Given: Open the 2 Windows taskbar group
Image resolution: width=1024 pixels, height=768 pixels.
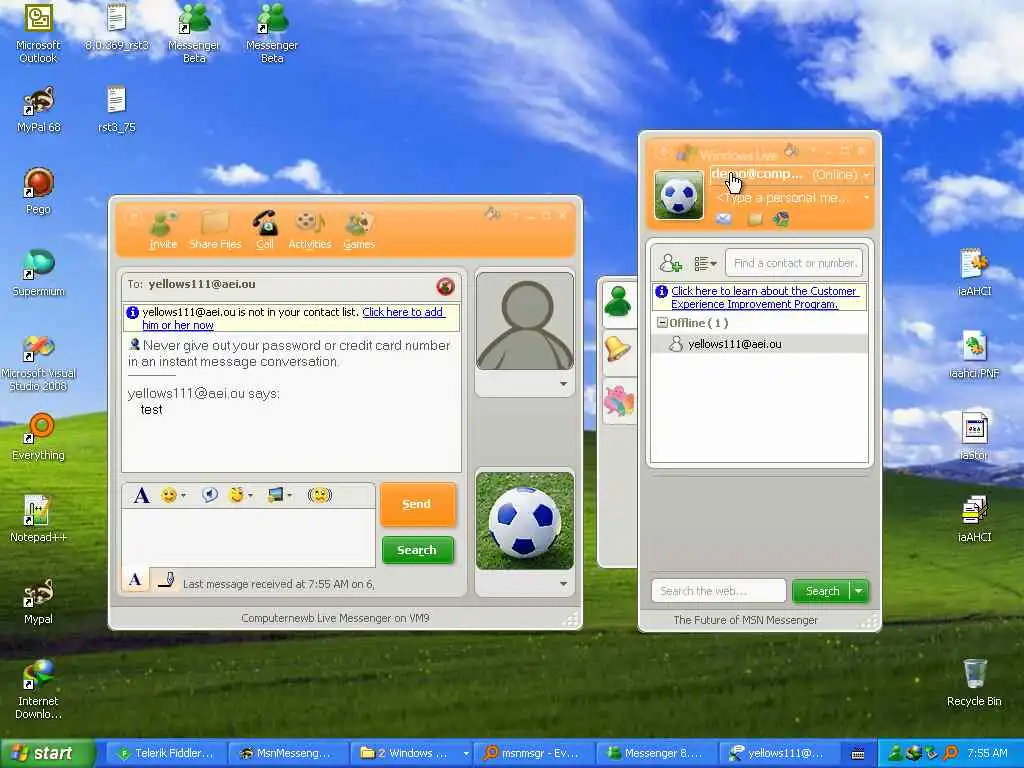Looking at the screenshot, I should pos(412,753).
